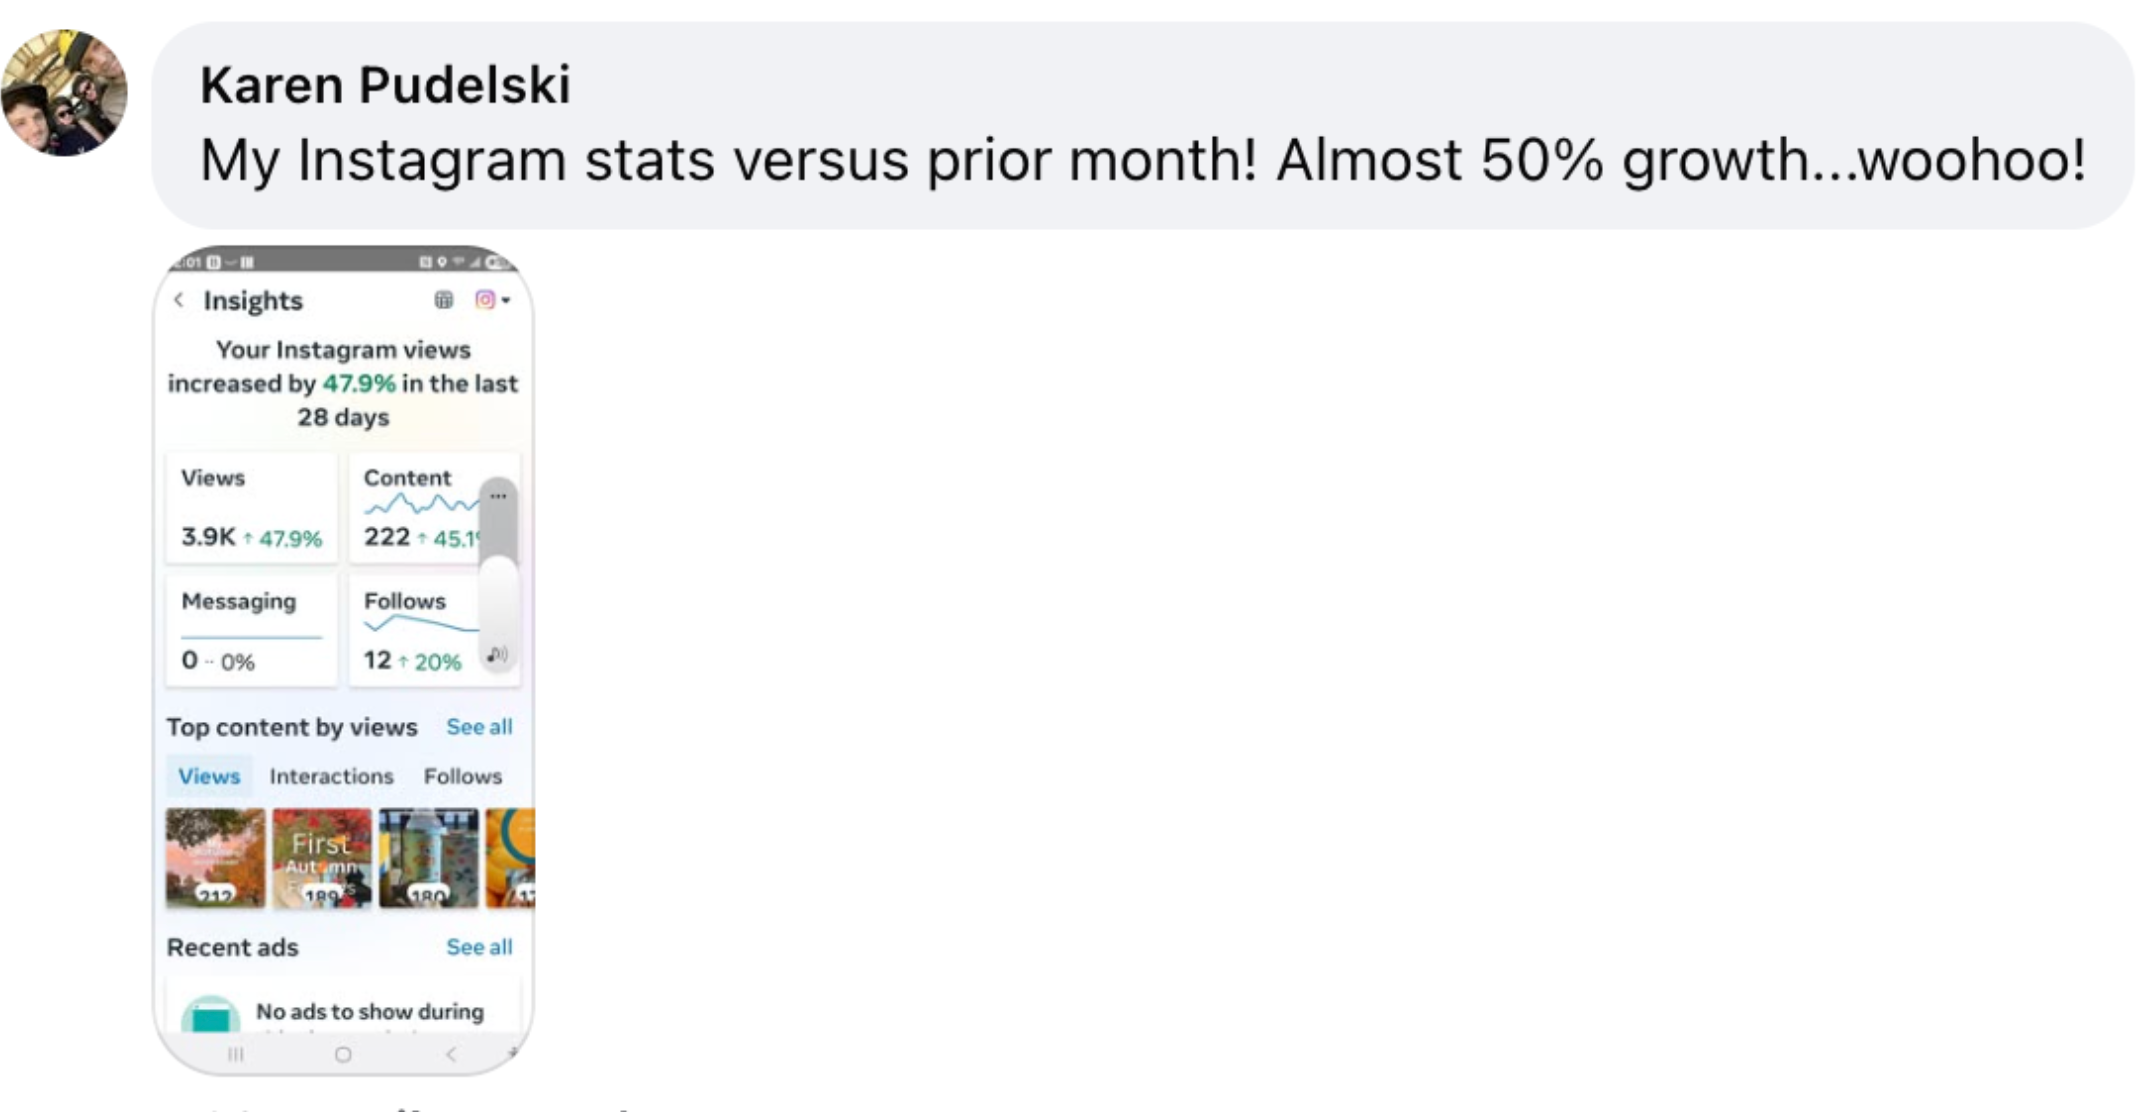Open the calendar date range icon
The width and height of the screenshot is (2146, 1112).
444,300
